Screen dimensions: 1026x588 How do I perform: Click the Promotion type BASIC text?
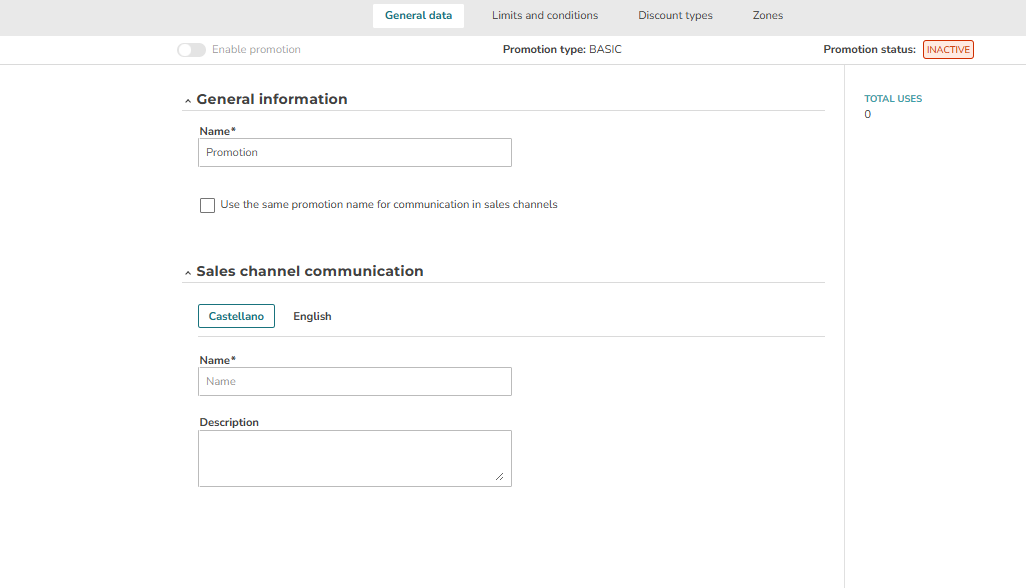pos(562,50)
